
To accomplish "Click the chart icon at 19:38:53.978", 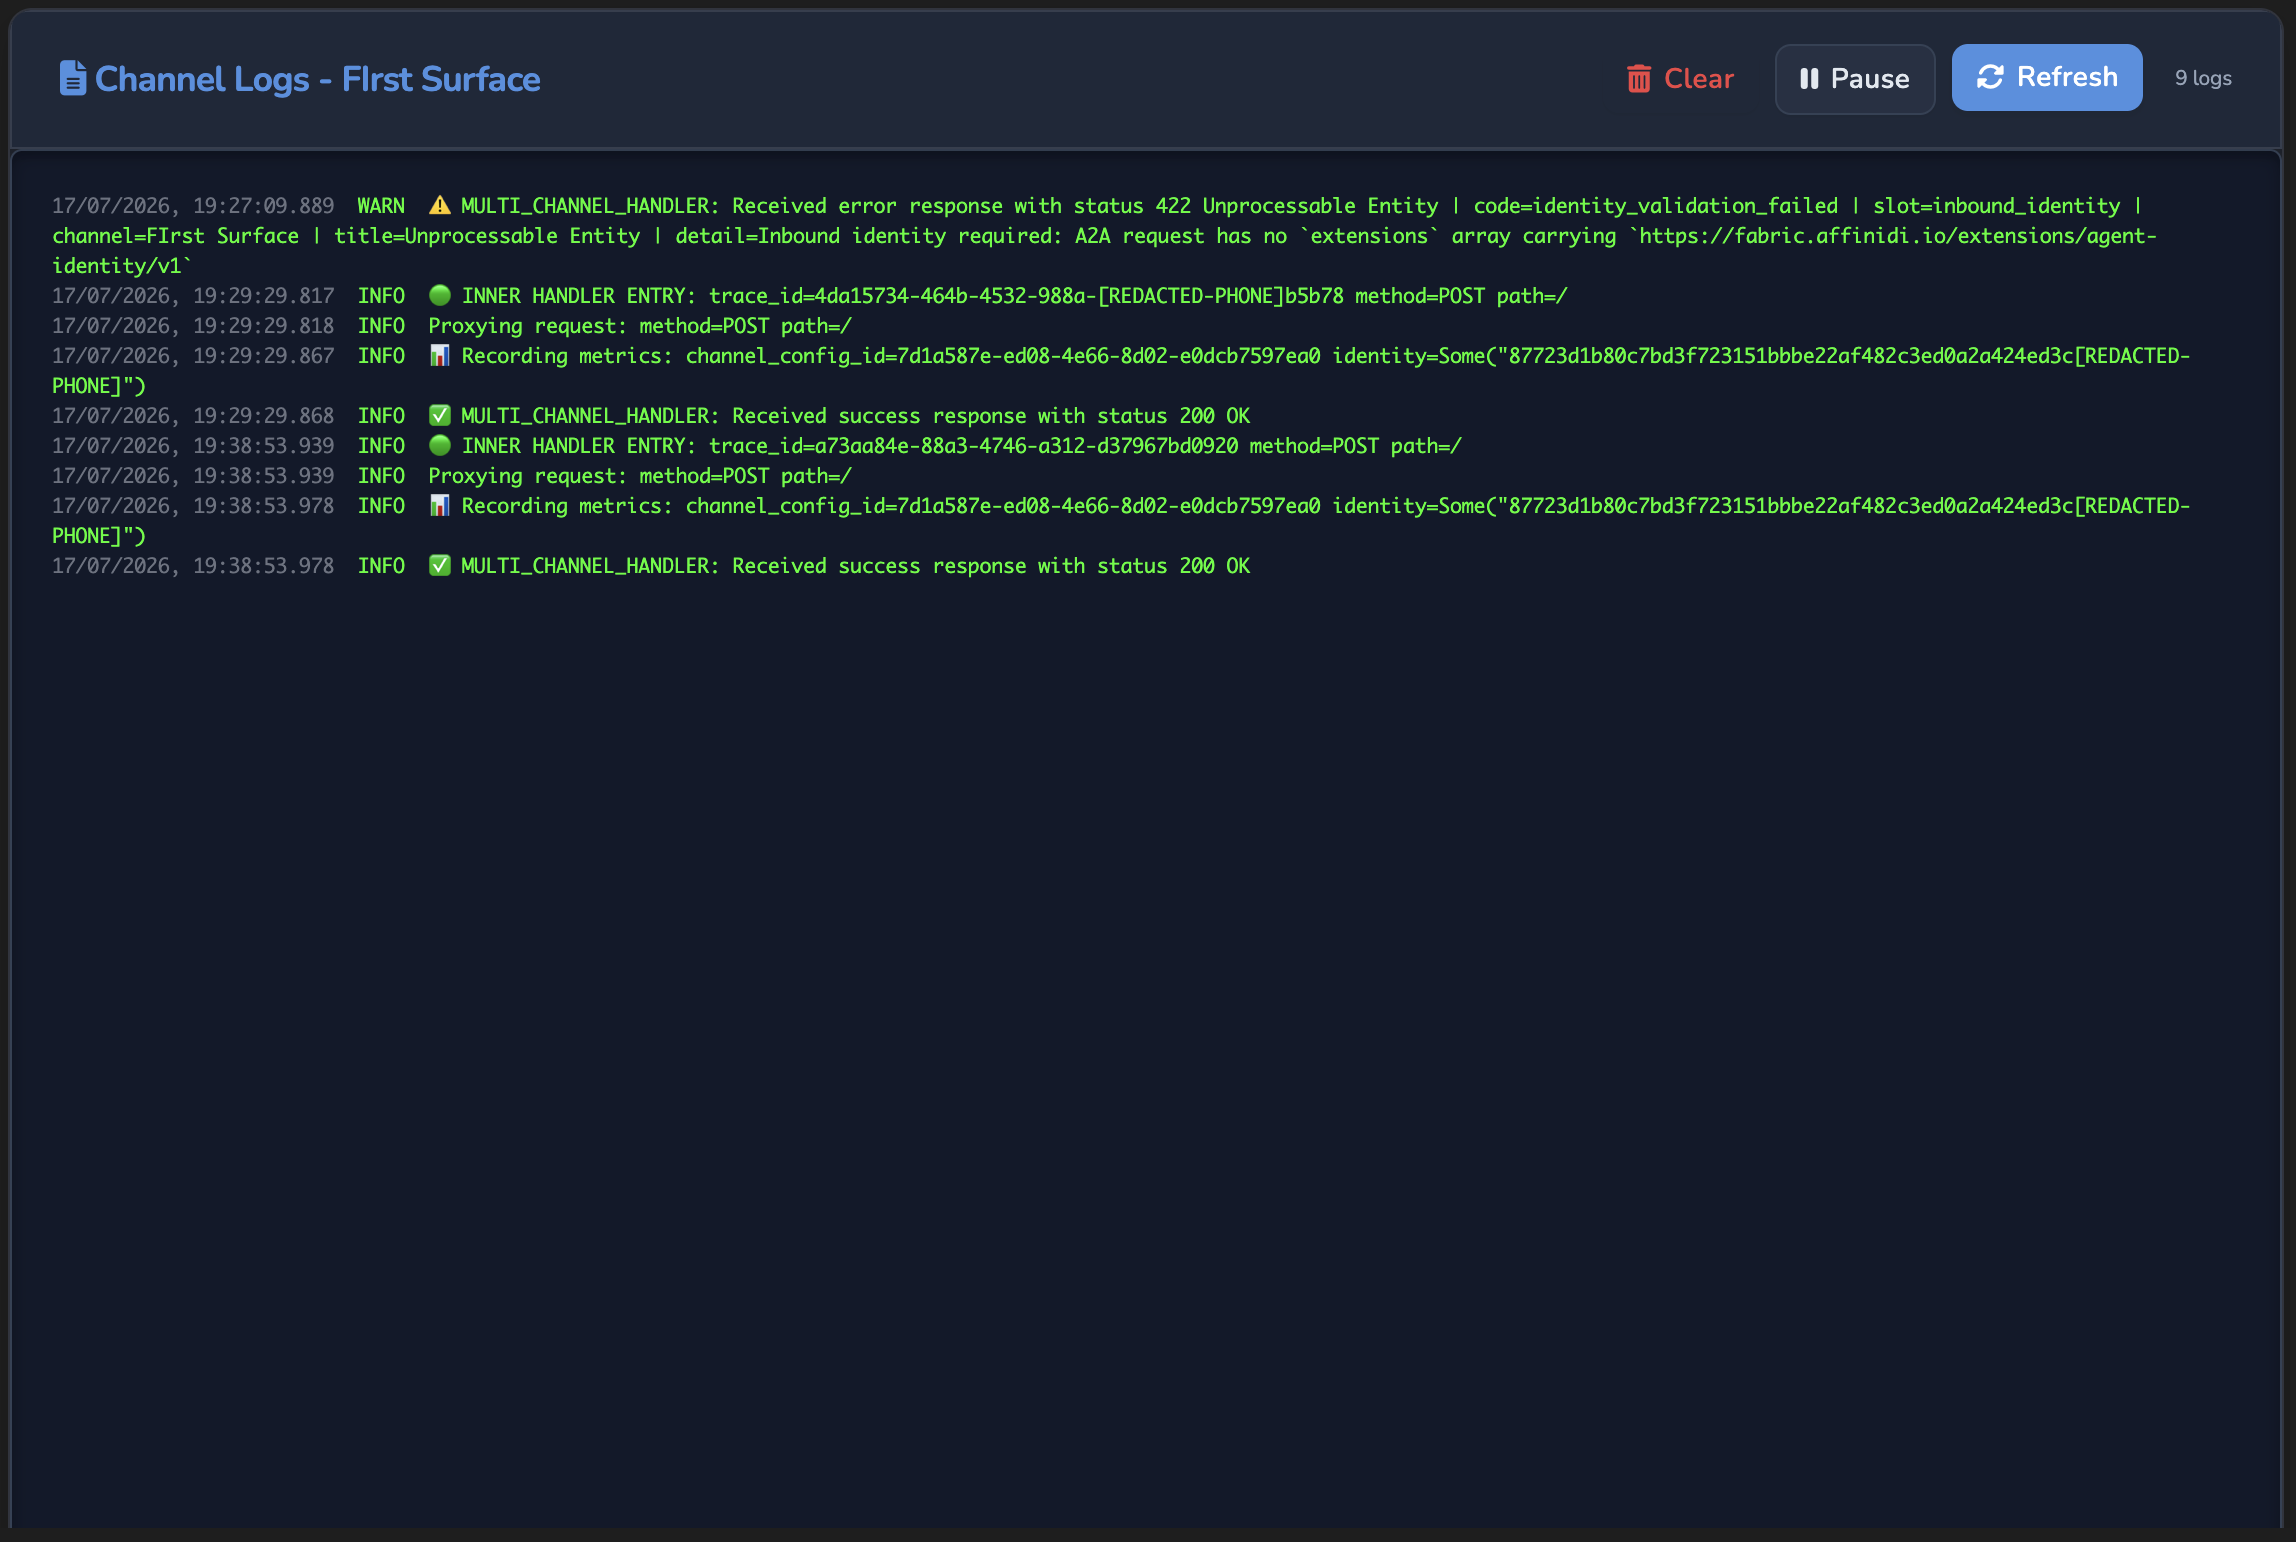I will [x=439, y=505].
